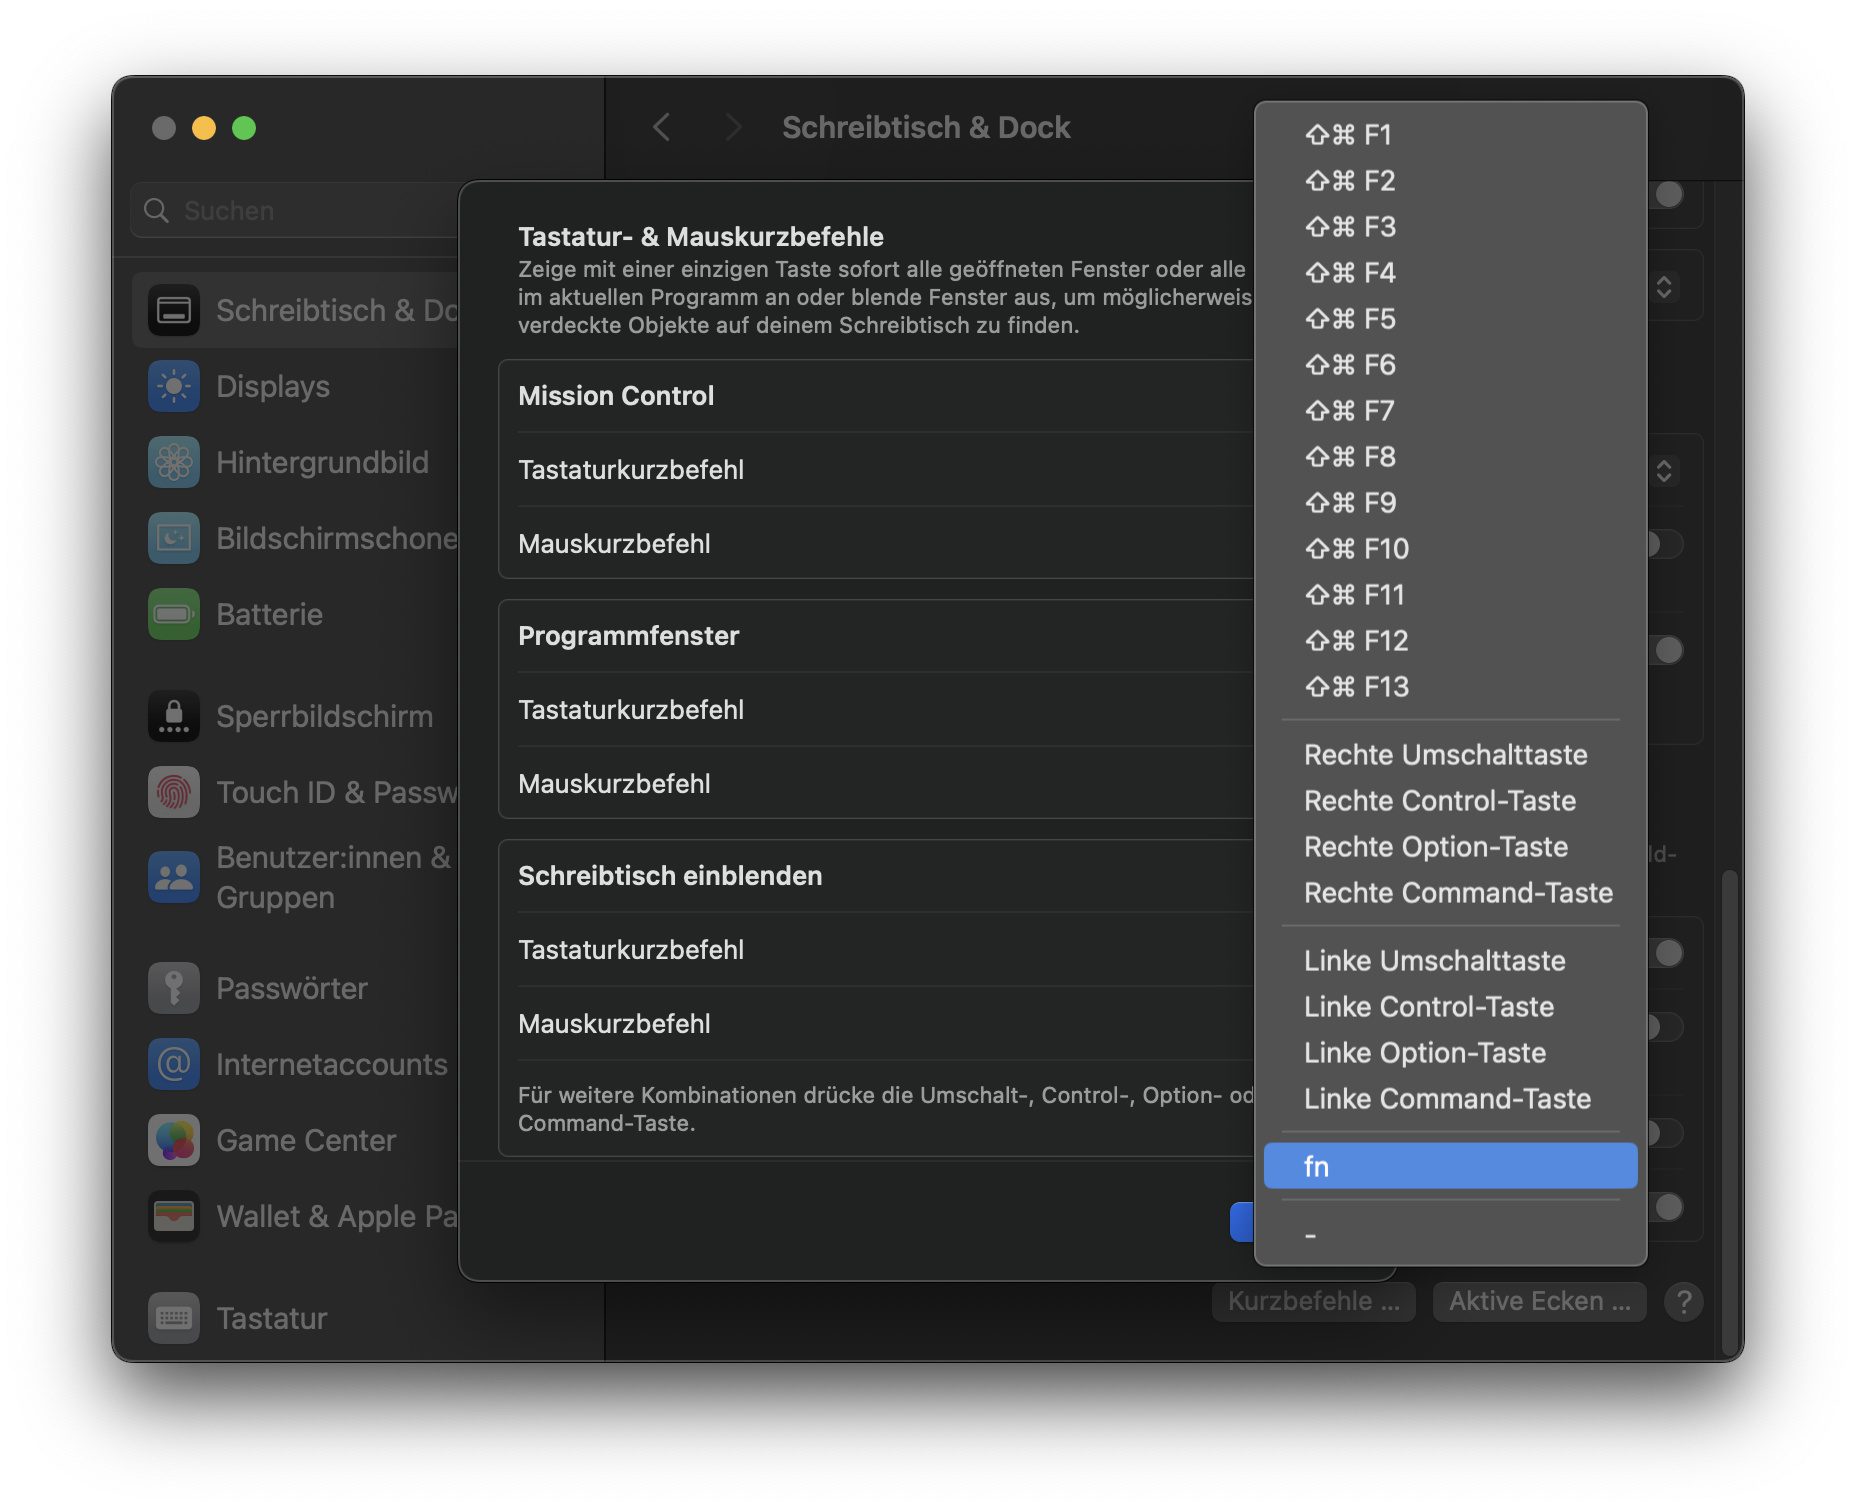Image resolution: width=1856 pixels, height=1510 pixels.
Task: Click the Suchen search field
Action: click(300, 211)
